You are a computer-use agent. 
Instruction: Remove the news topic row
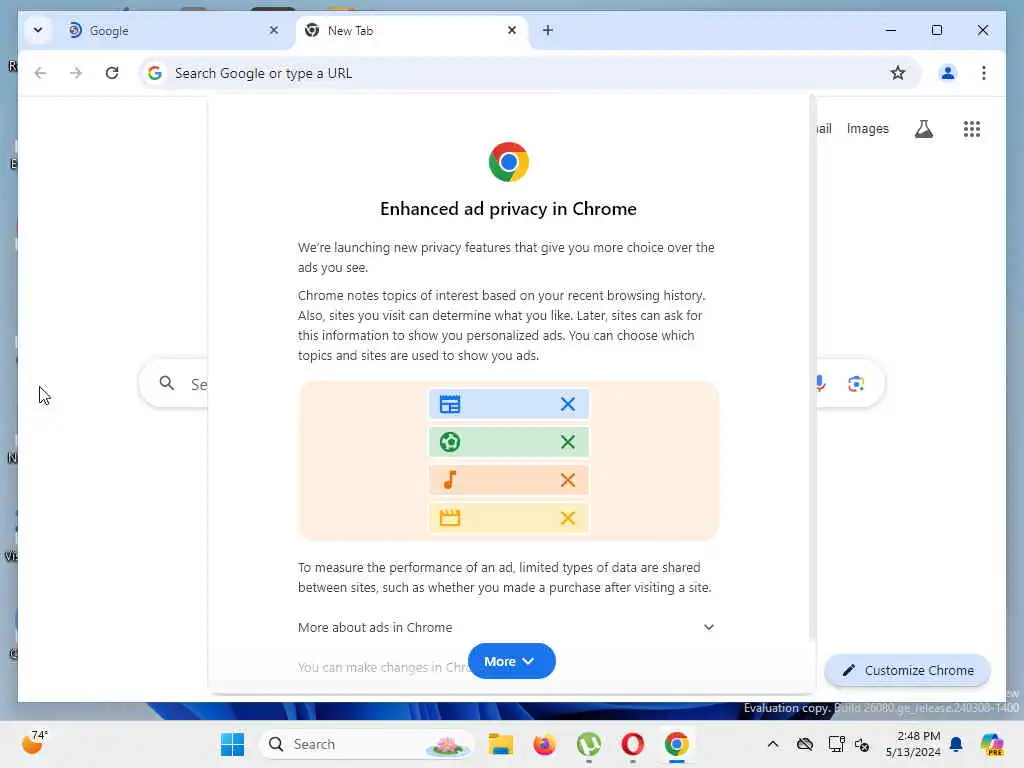[568, 404]
